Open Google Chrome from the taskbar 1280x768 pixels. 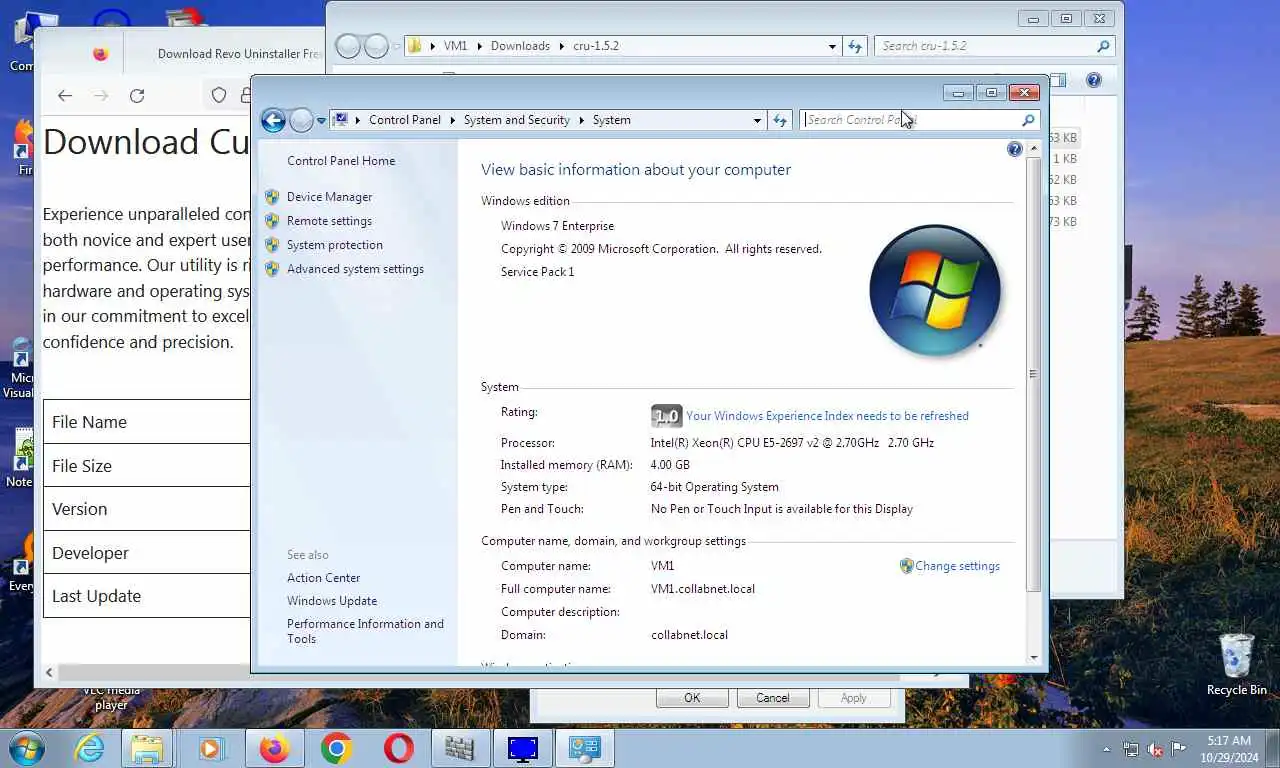point(336,748)
